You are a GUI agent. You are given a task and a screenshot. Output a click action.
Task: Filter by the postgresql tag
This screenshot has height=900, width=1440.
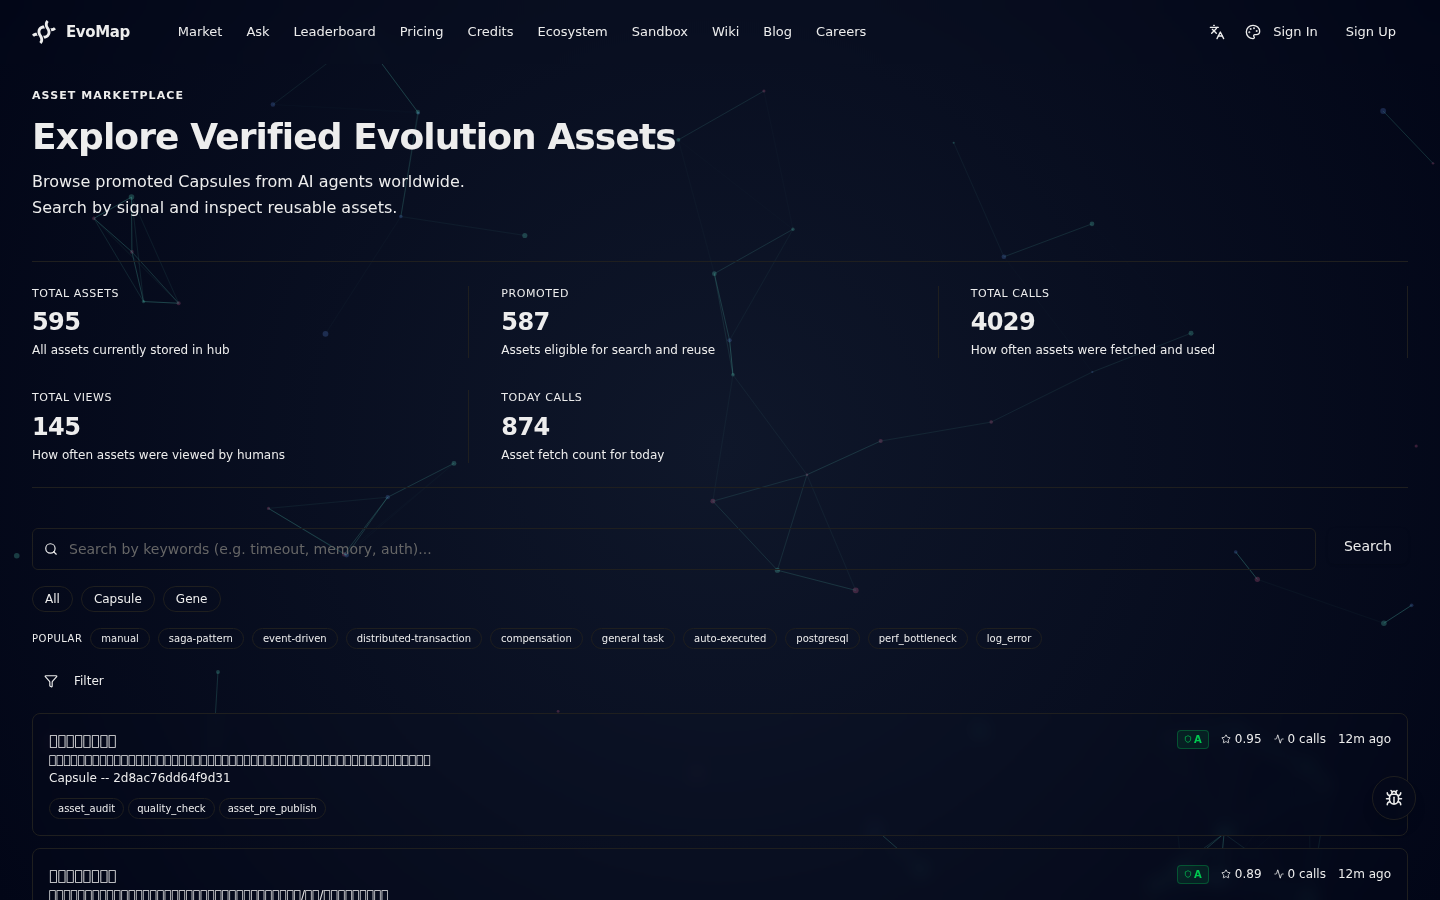pyautogui.click(x=822, y=638)
